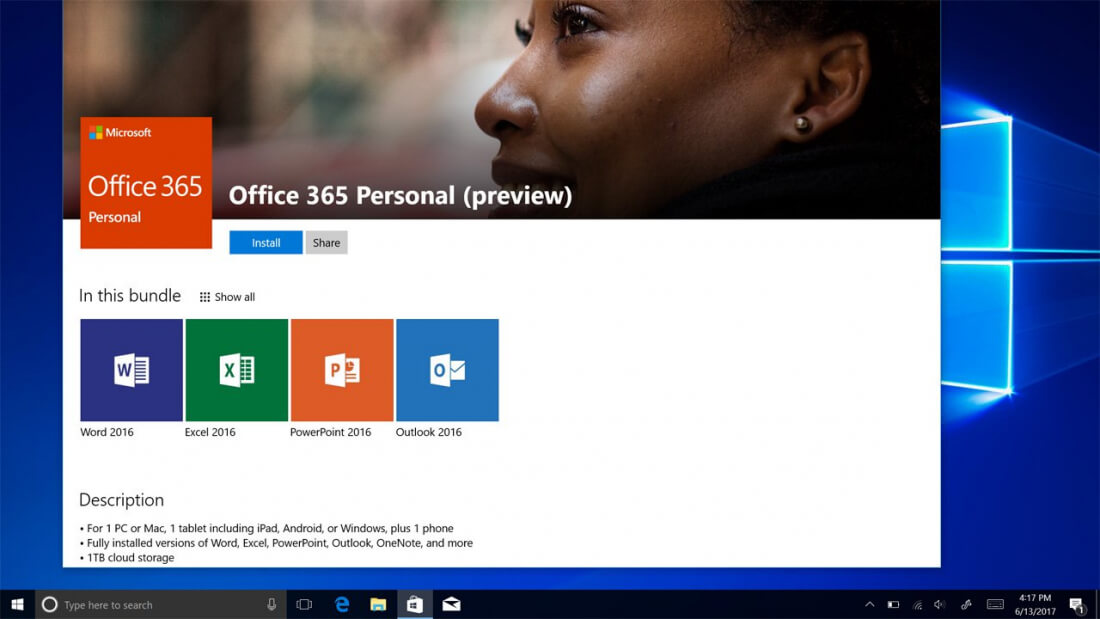Open Task View on the taskbar
Image resolution: width=1100 pixels, height=619 pixels.
pos(304,604)
